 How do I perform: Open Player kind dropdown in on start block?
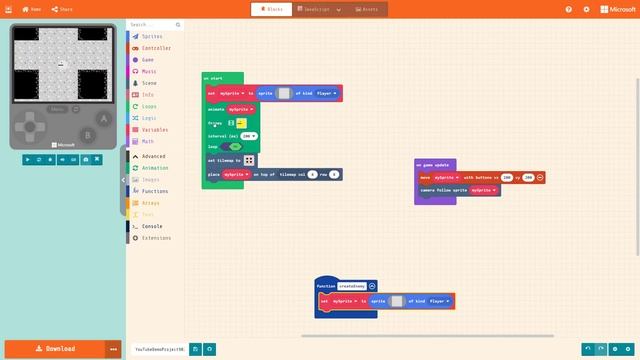point(327,93)
